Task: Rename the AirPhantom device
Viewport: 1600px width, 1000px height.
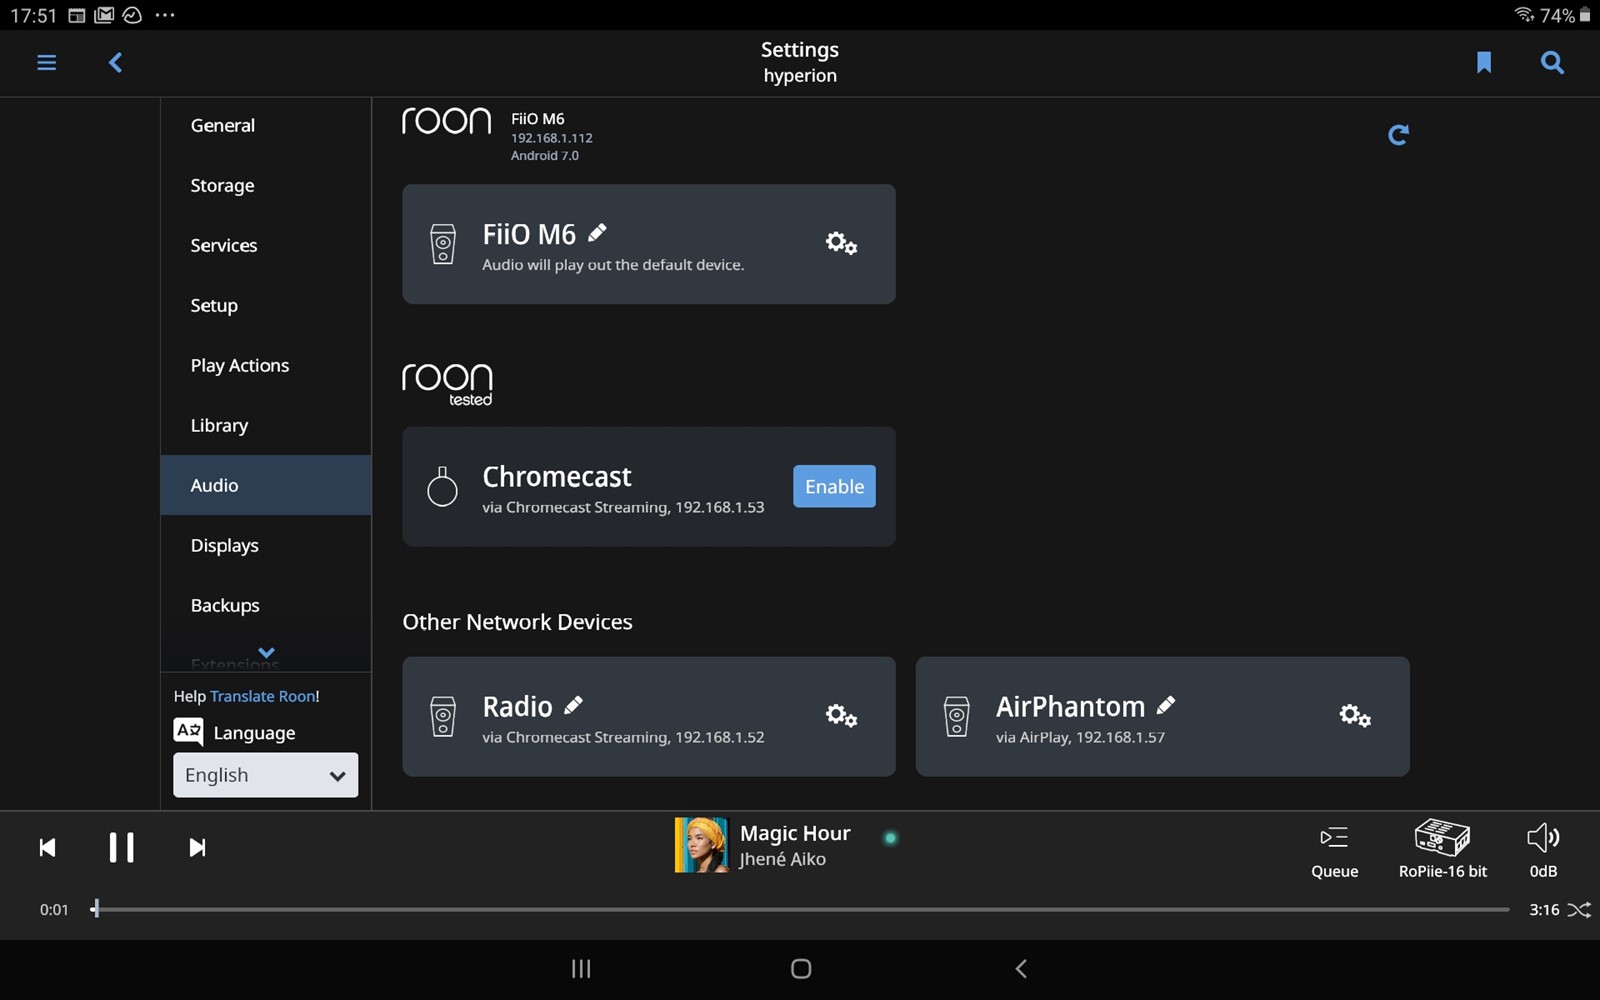Action: click(1166, 705)
